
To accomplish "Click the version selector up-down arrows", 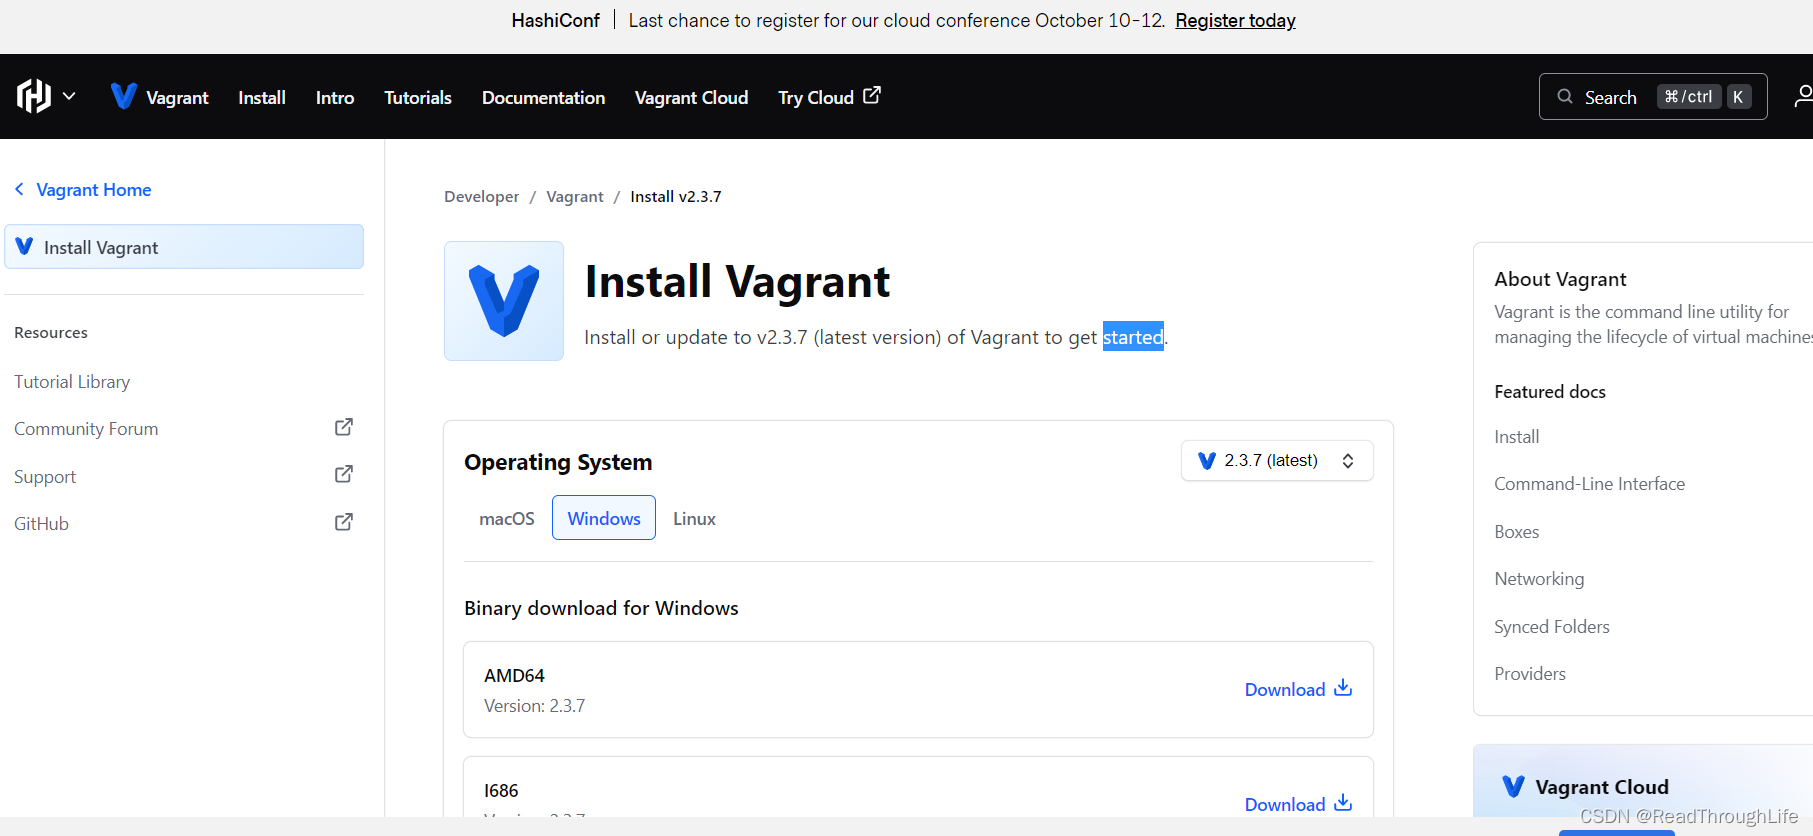I will (x=1348, y=461).
